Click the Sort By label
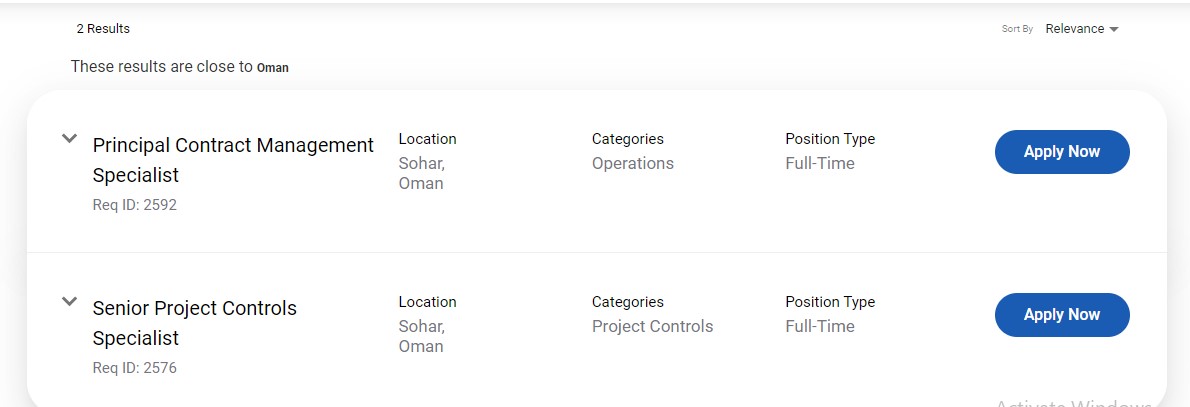 click(1017, 29)
